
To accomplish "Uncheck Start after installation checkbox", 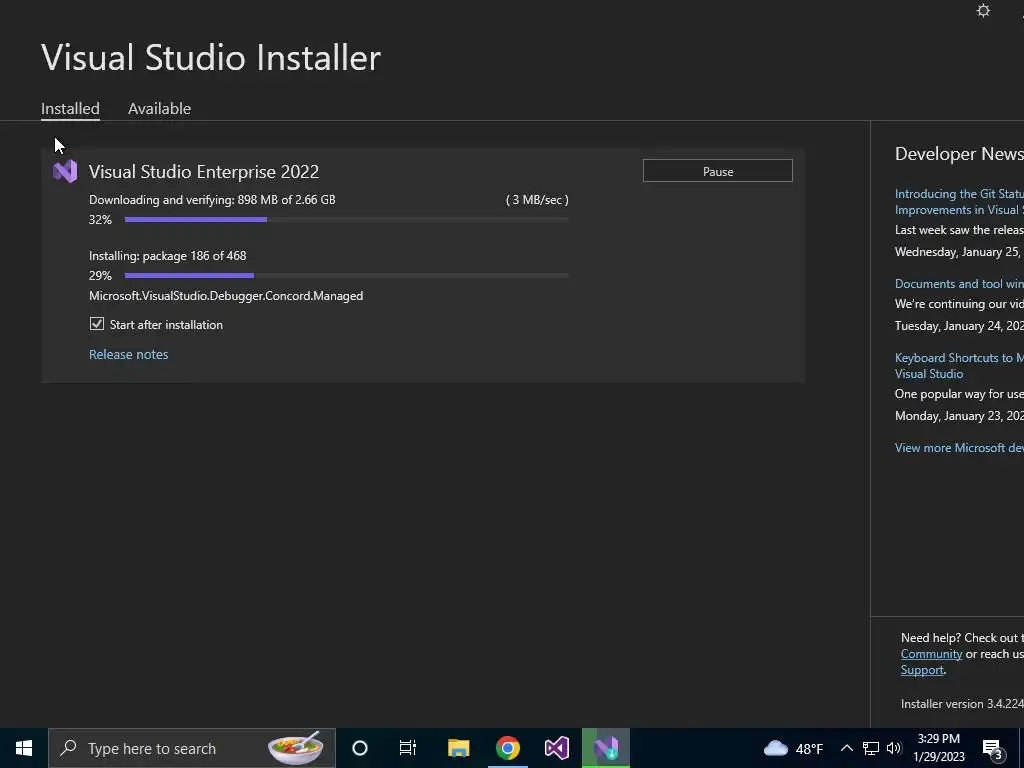I will coord(97,324).
